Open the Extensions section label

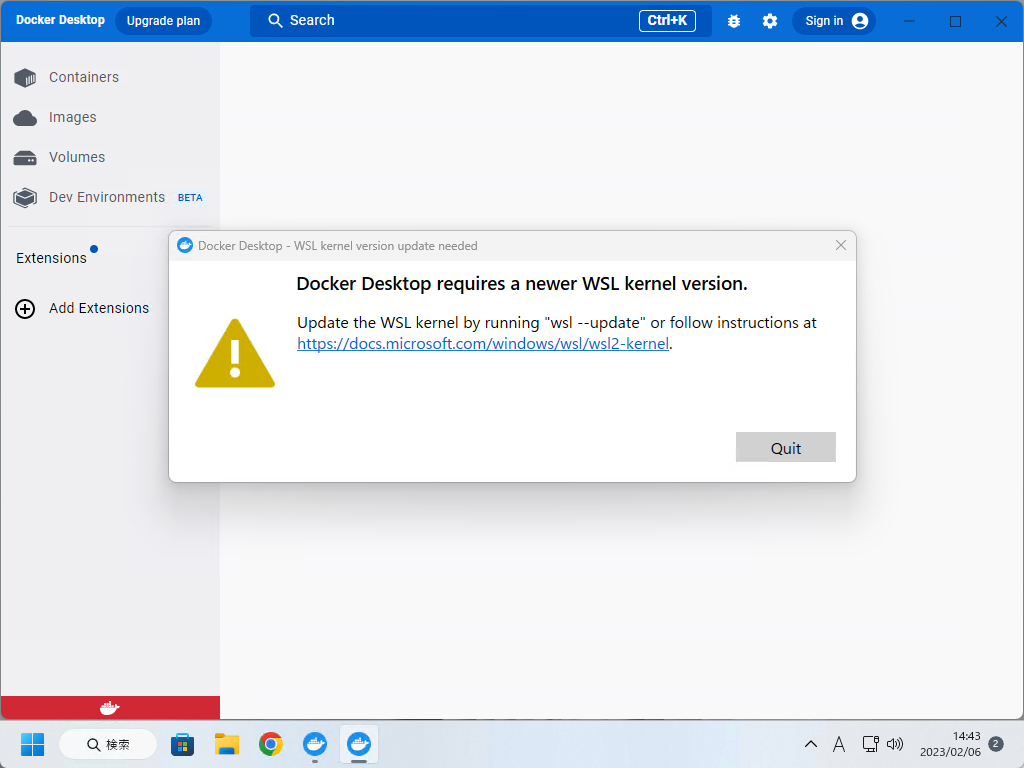coord(51,258)
